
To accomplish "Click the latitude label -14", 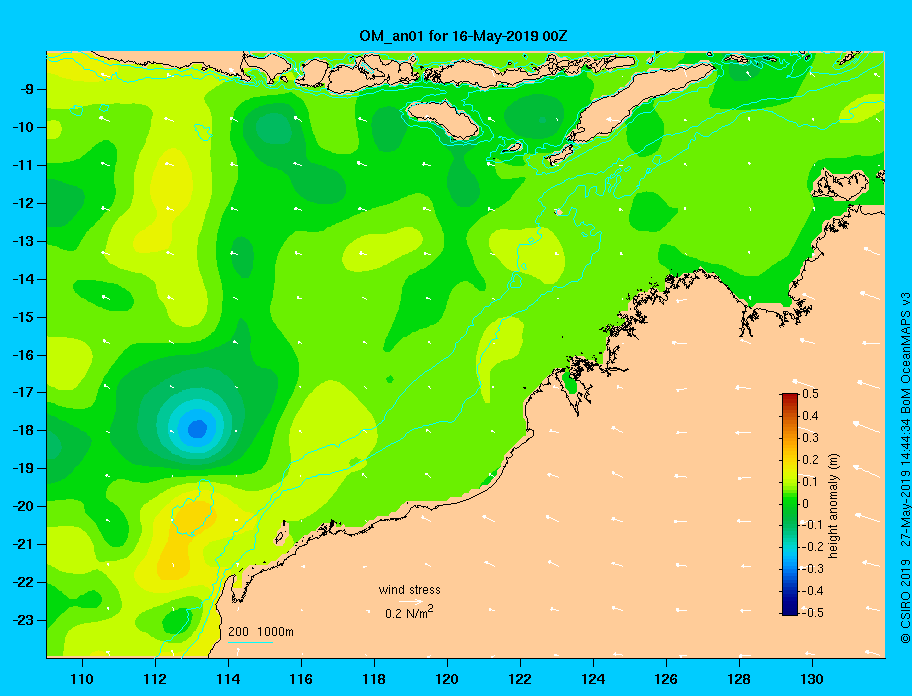I will [23, 279].
